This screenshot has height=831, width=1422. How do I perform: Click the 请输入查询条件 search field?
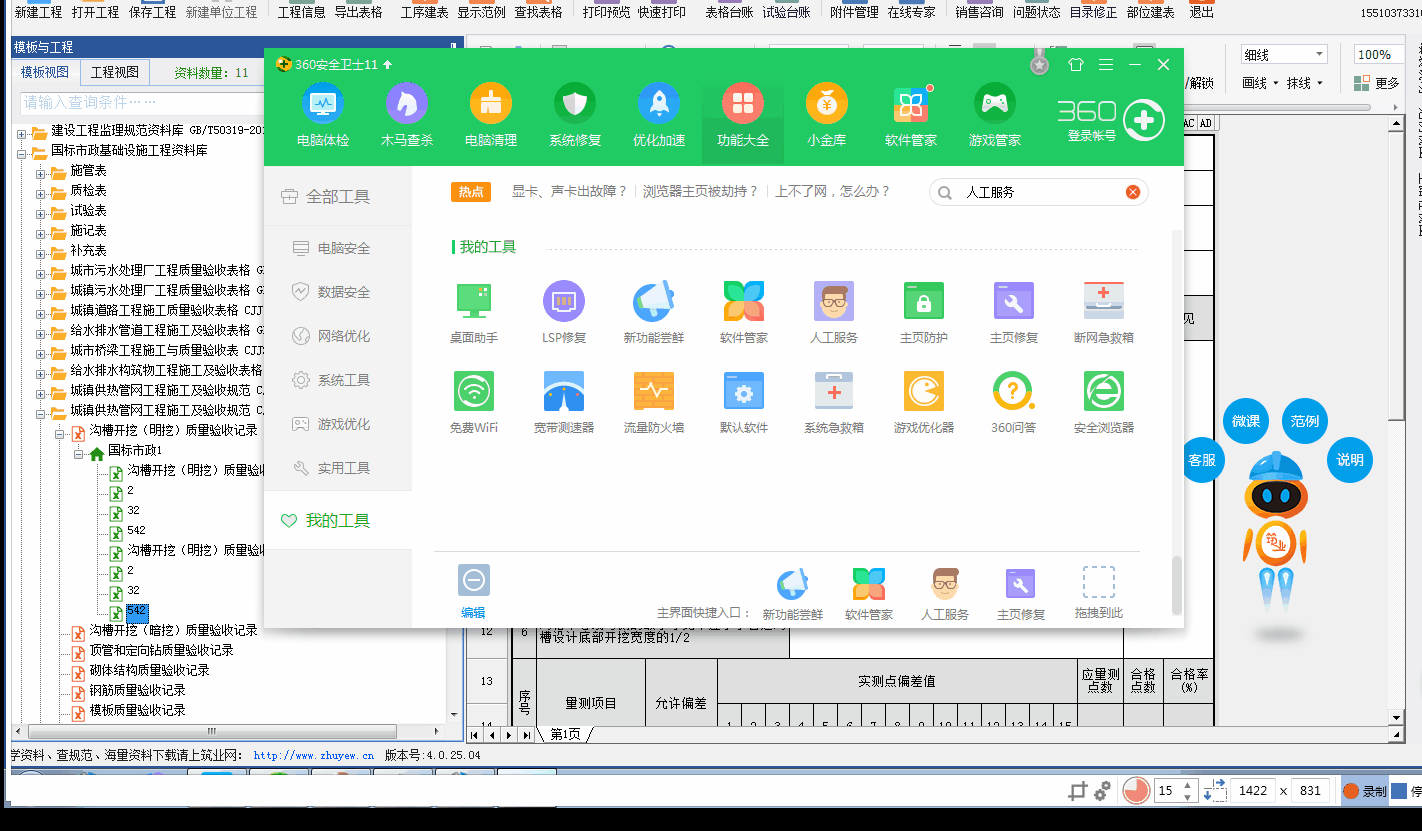pos(140,102)
